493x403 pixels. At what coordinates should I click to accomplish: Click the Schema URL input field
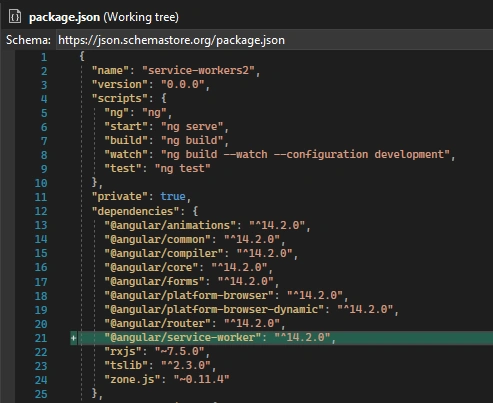274,40
